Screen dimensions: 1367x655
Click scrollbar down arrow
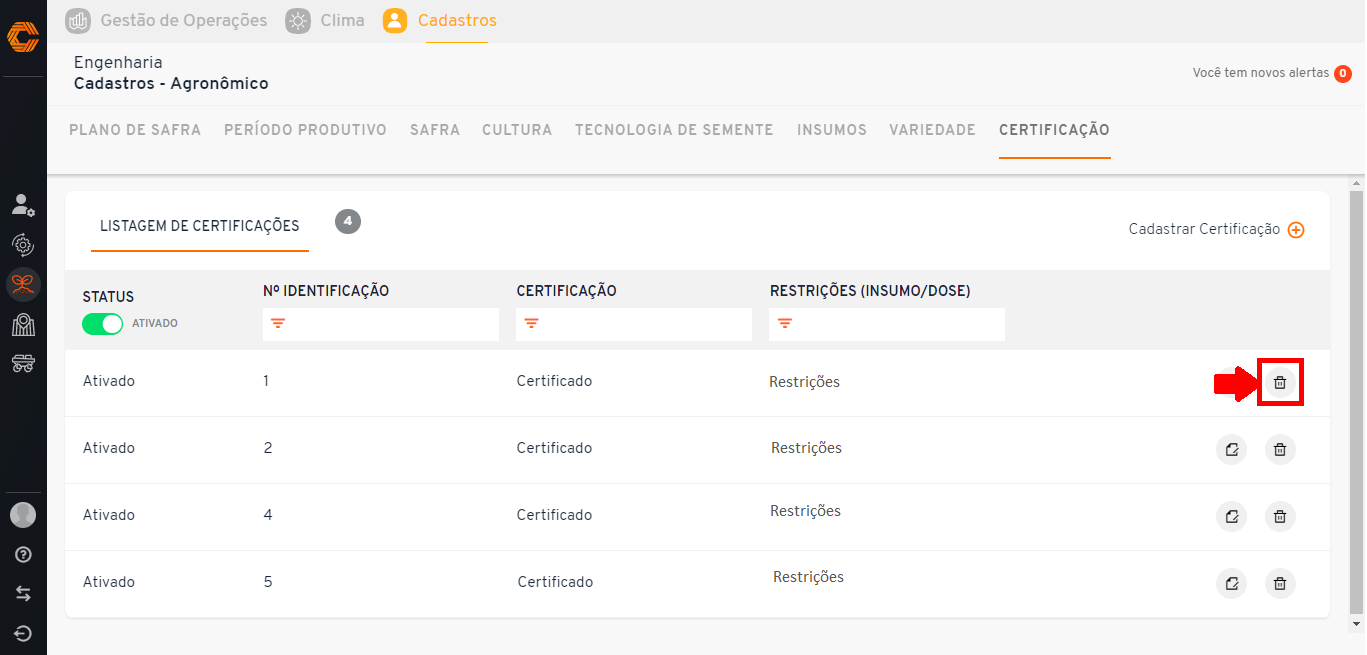[1357, 624]
